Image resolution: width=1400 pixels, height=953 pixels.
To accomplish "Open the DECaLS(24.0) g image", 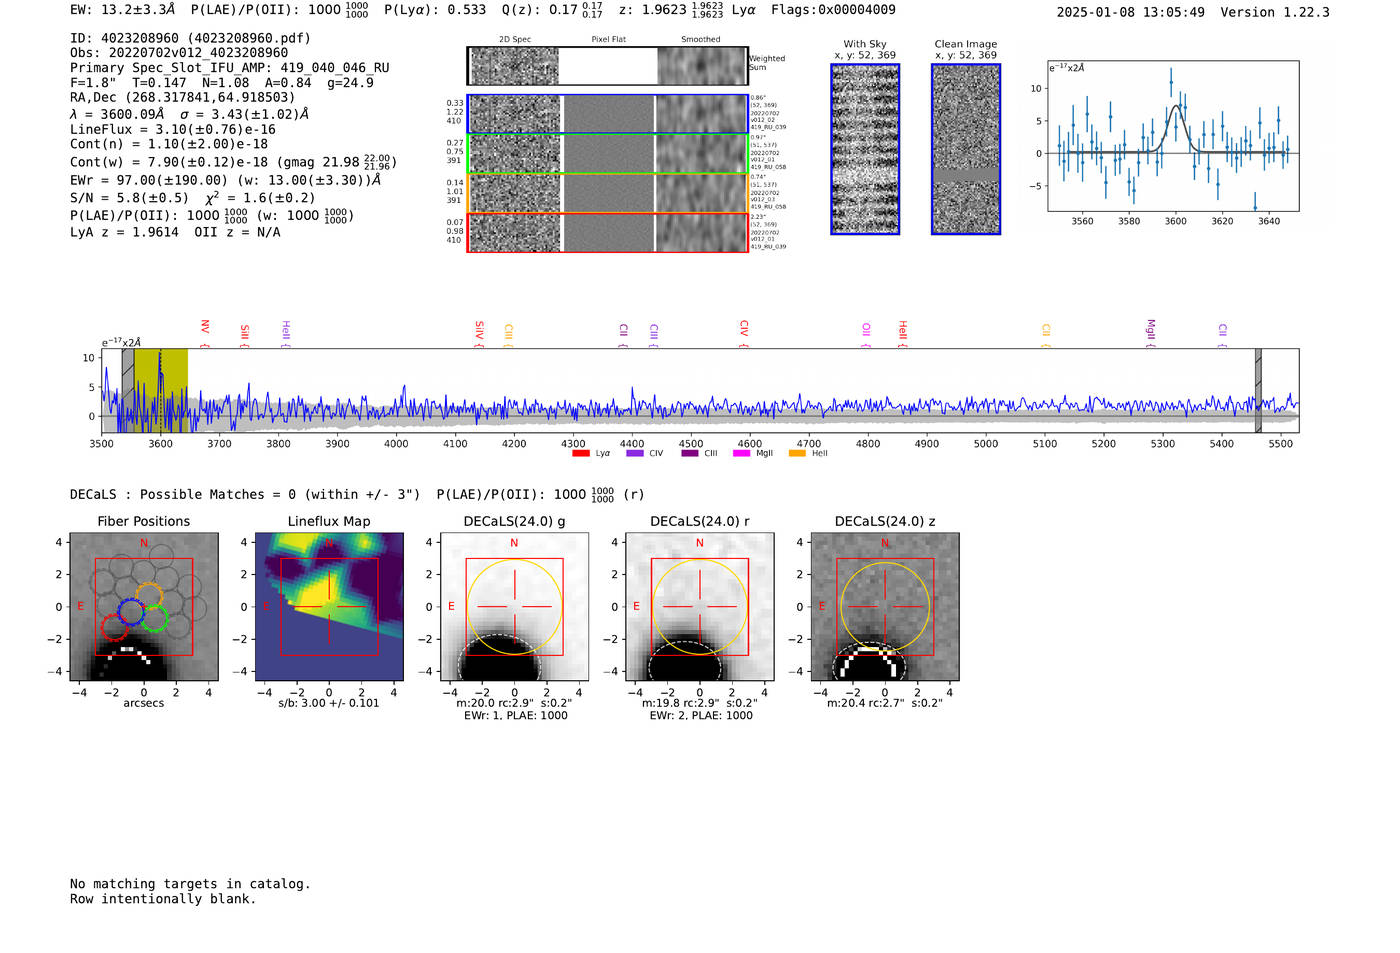I will pyautogui.click(x=515, y=607).
